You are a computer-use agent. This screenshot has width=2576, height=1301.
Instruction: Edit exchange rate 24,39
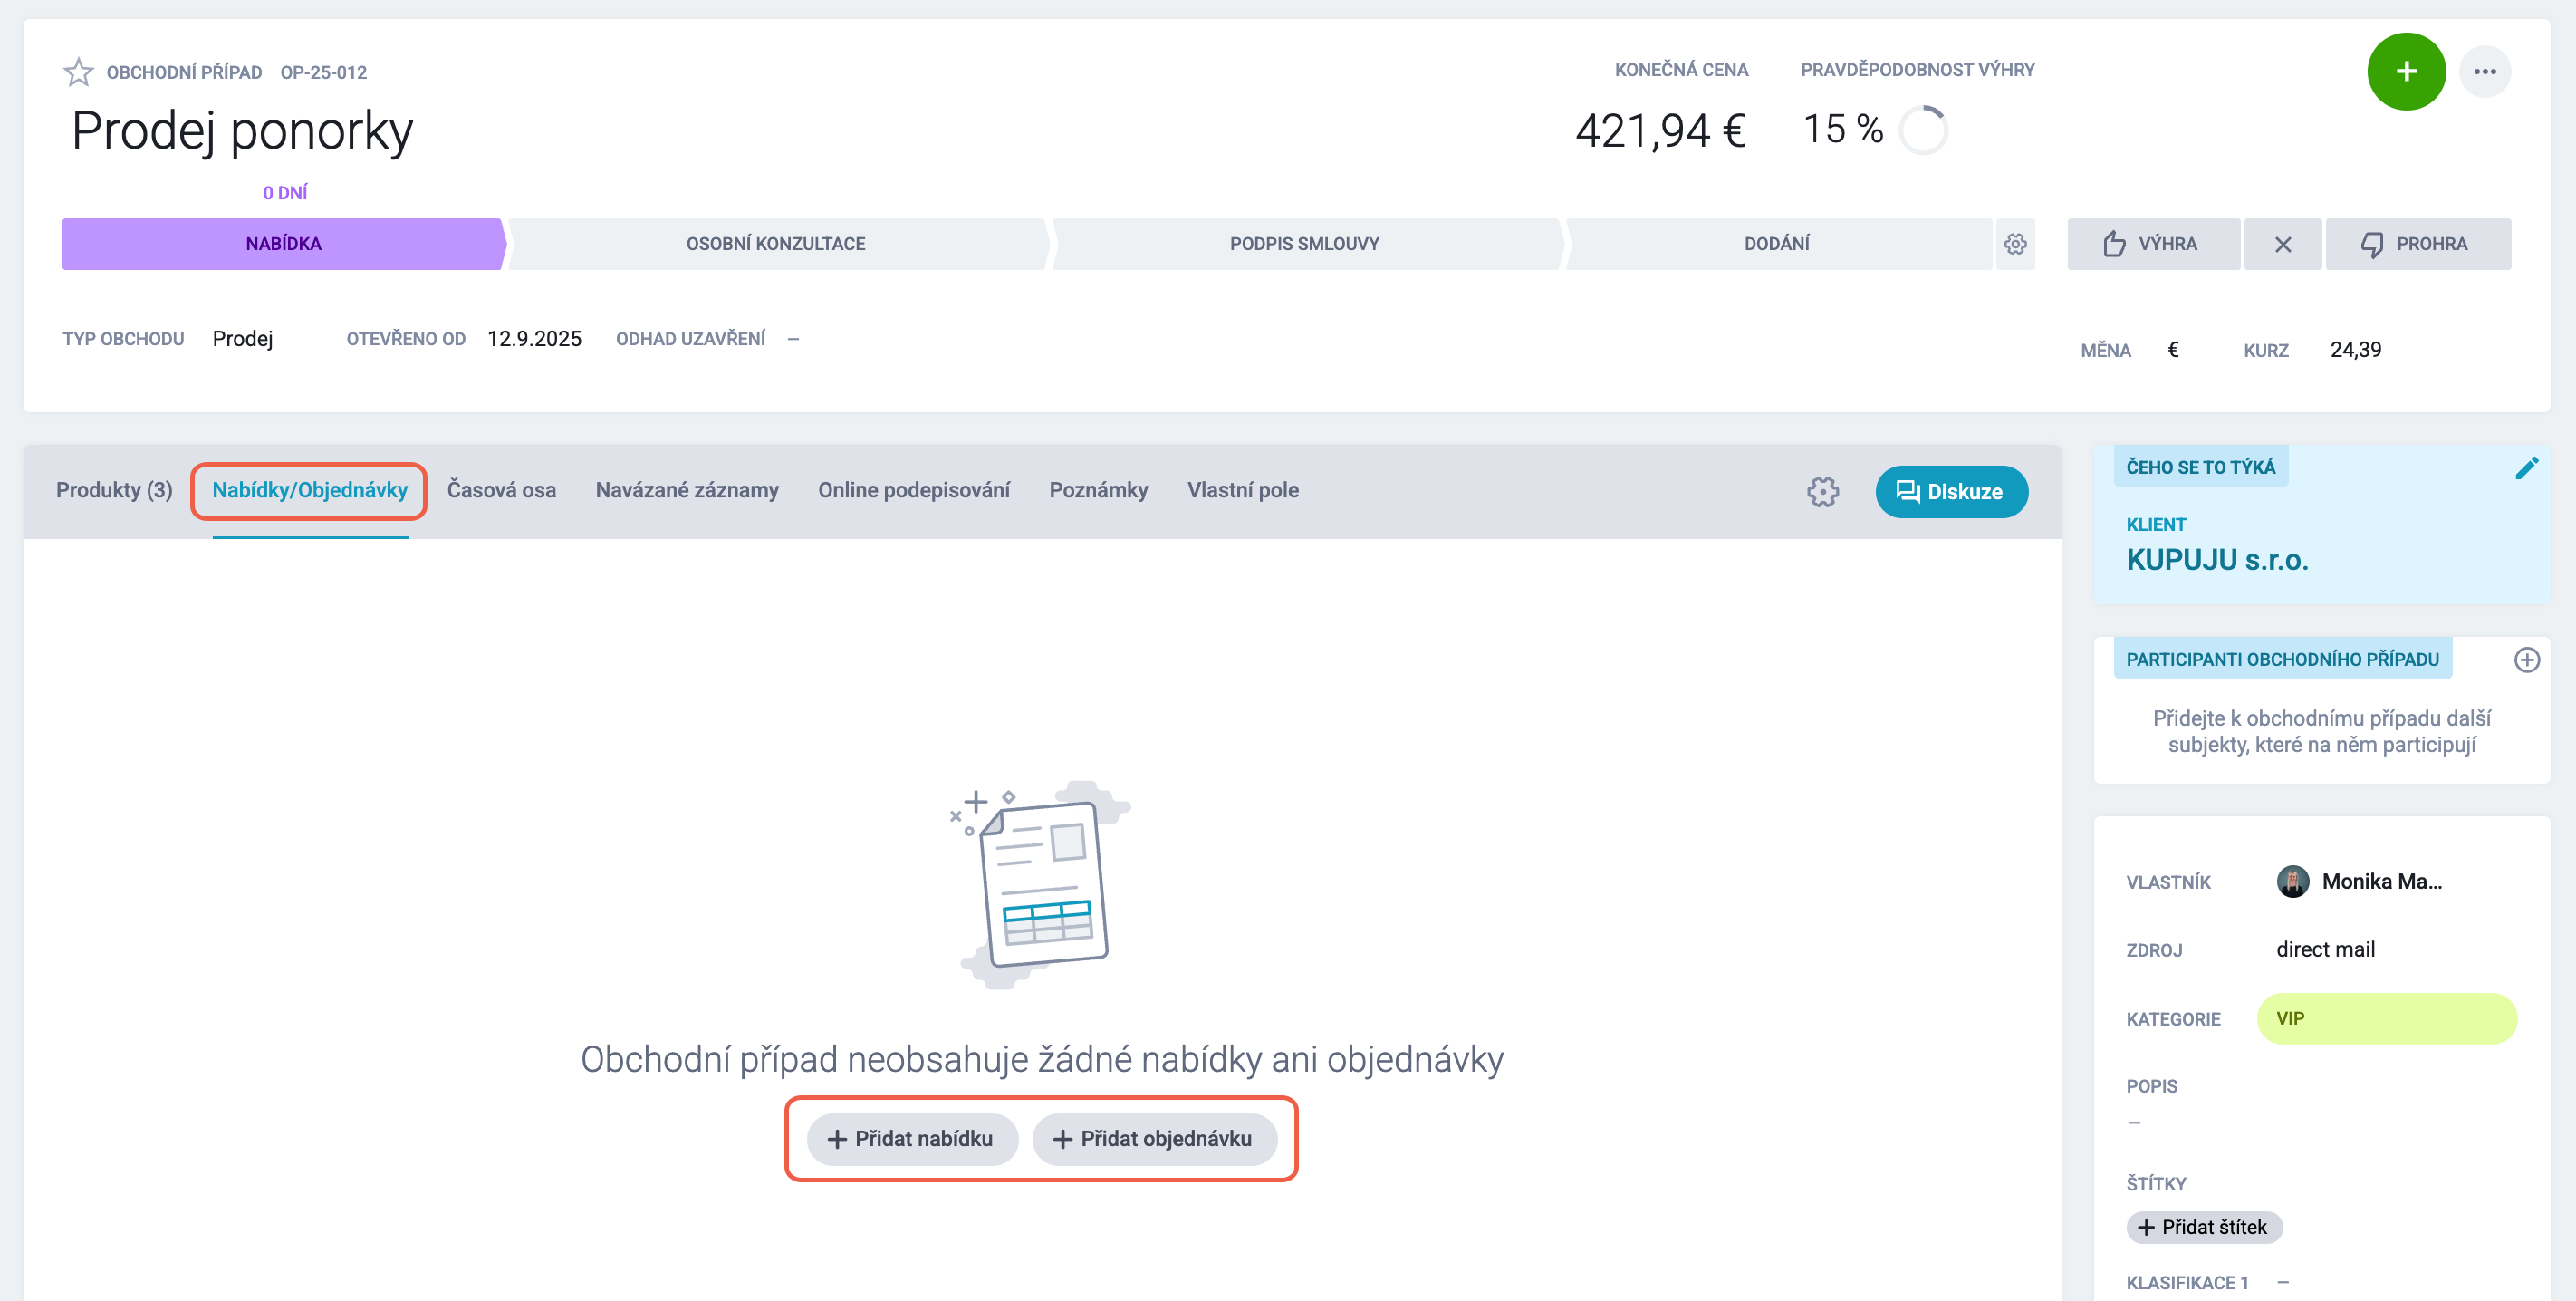[2355, 350]
